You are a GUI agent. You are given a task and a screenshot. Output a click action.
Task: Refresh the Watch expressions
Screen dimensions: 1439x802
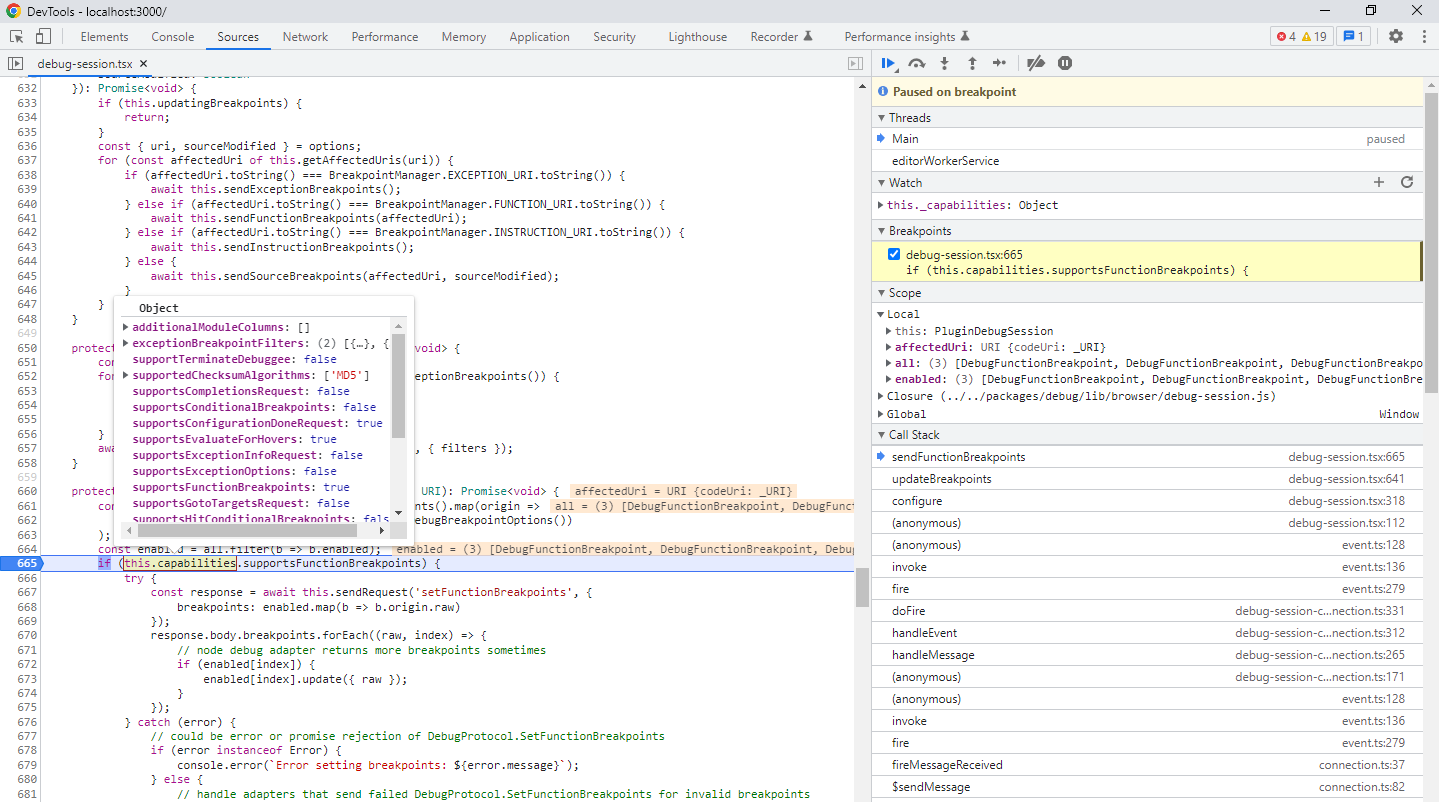[1406, 182]
